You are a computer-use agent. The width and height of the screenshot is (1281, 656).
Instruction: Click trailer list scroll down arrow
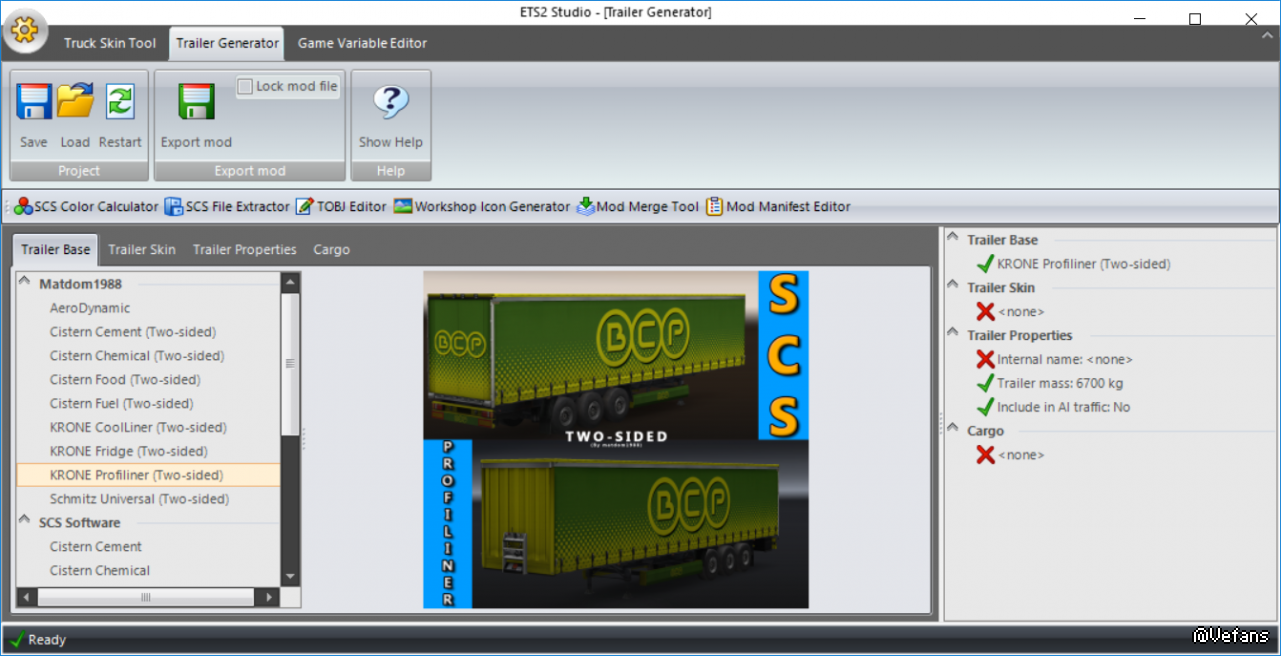pos(290,577)
